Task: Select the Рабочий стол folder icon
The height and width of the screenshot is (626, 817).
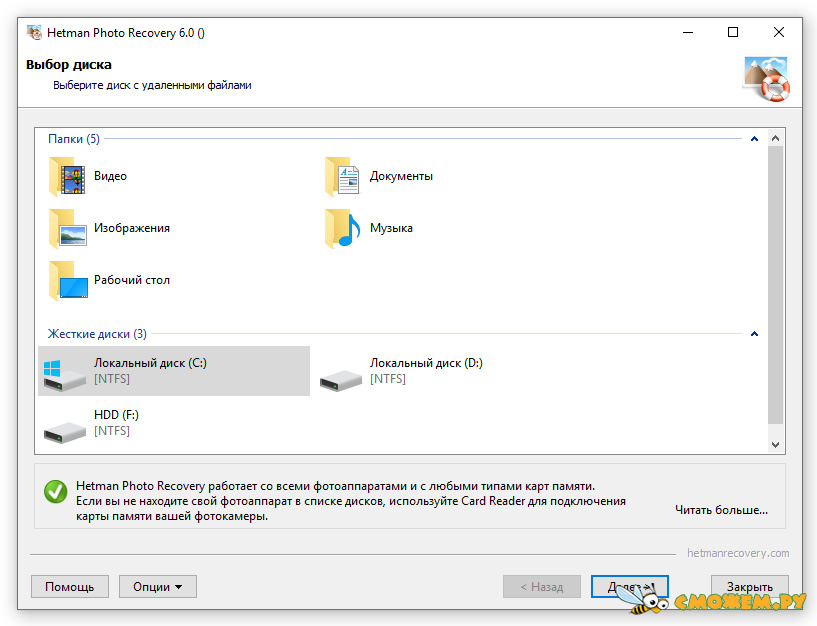Action: coord(68,281)
